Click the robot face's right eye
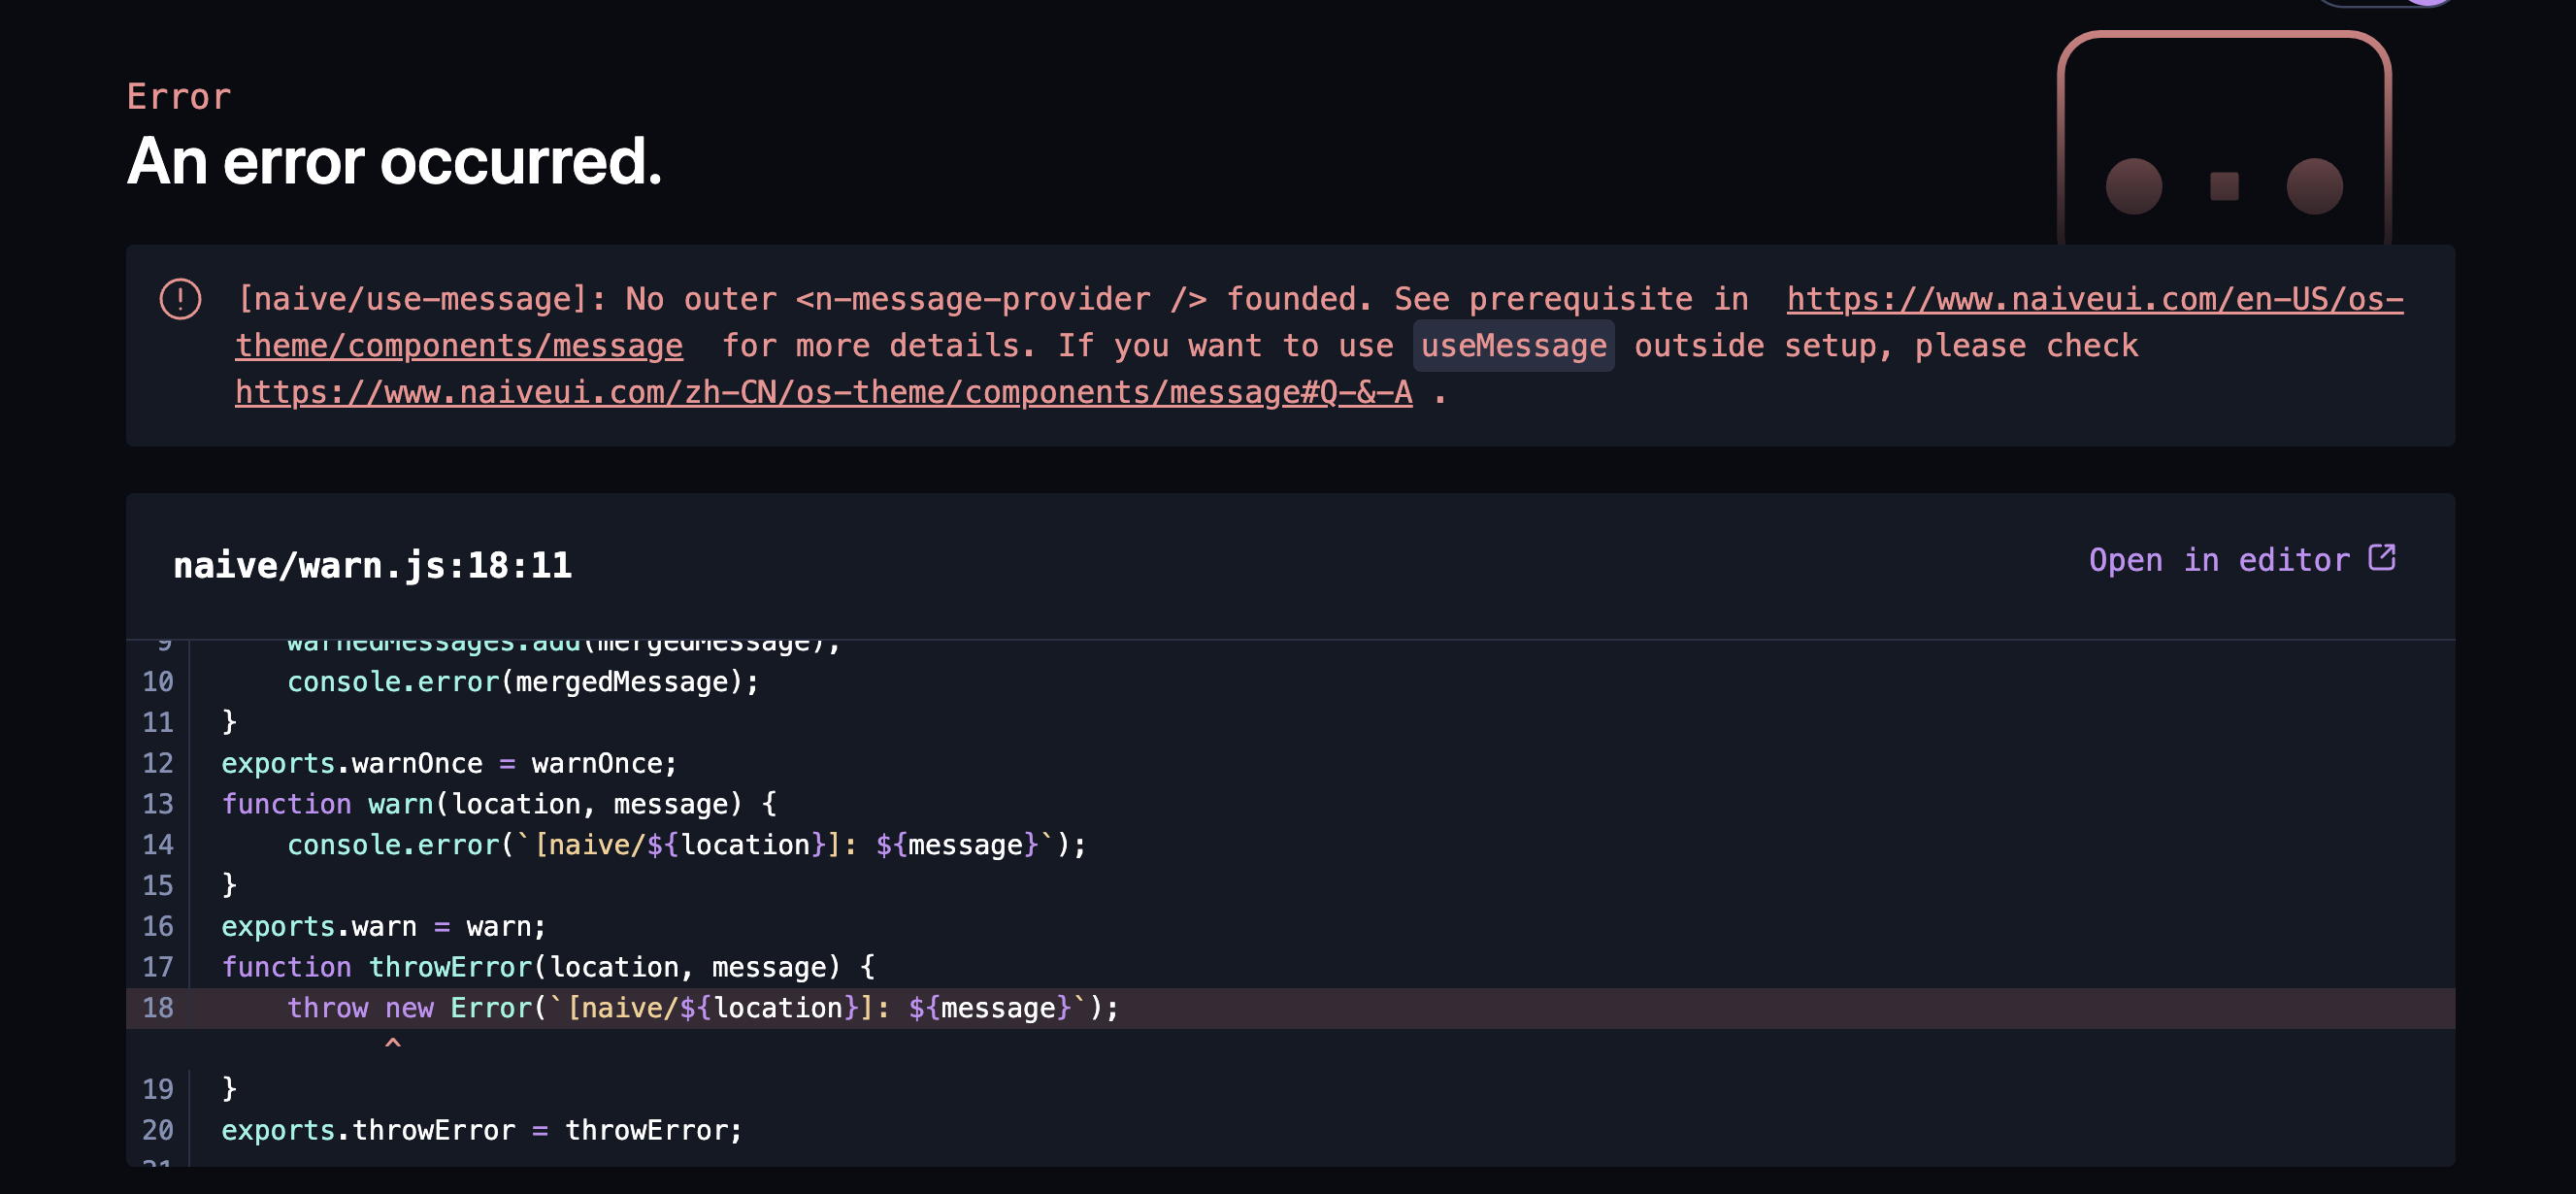2576x1194 pixels. click(x=2314, y=186)
